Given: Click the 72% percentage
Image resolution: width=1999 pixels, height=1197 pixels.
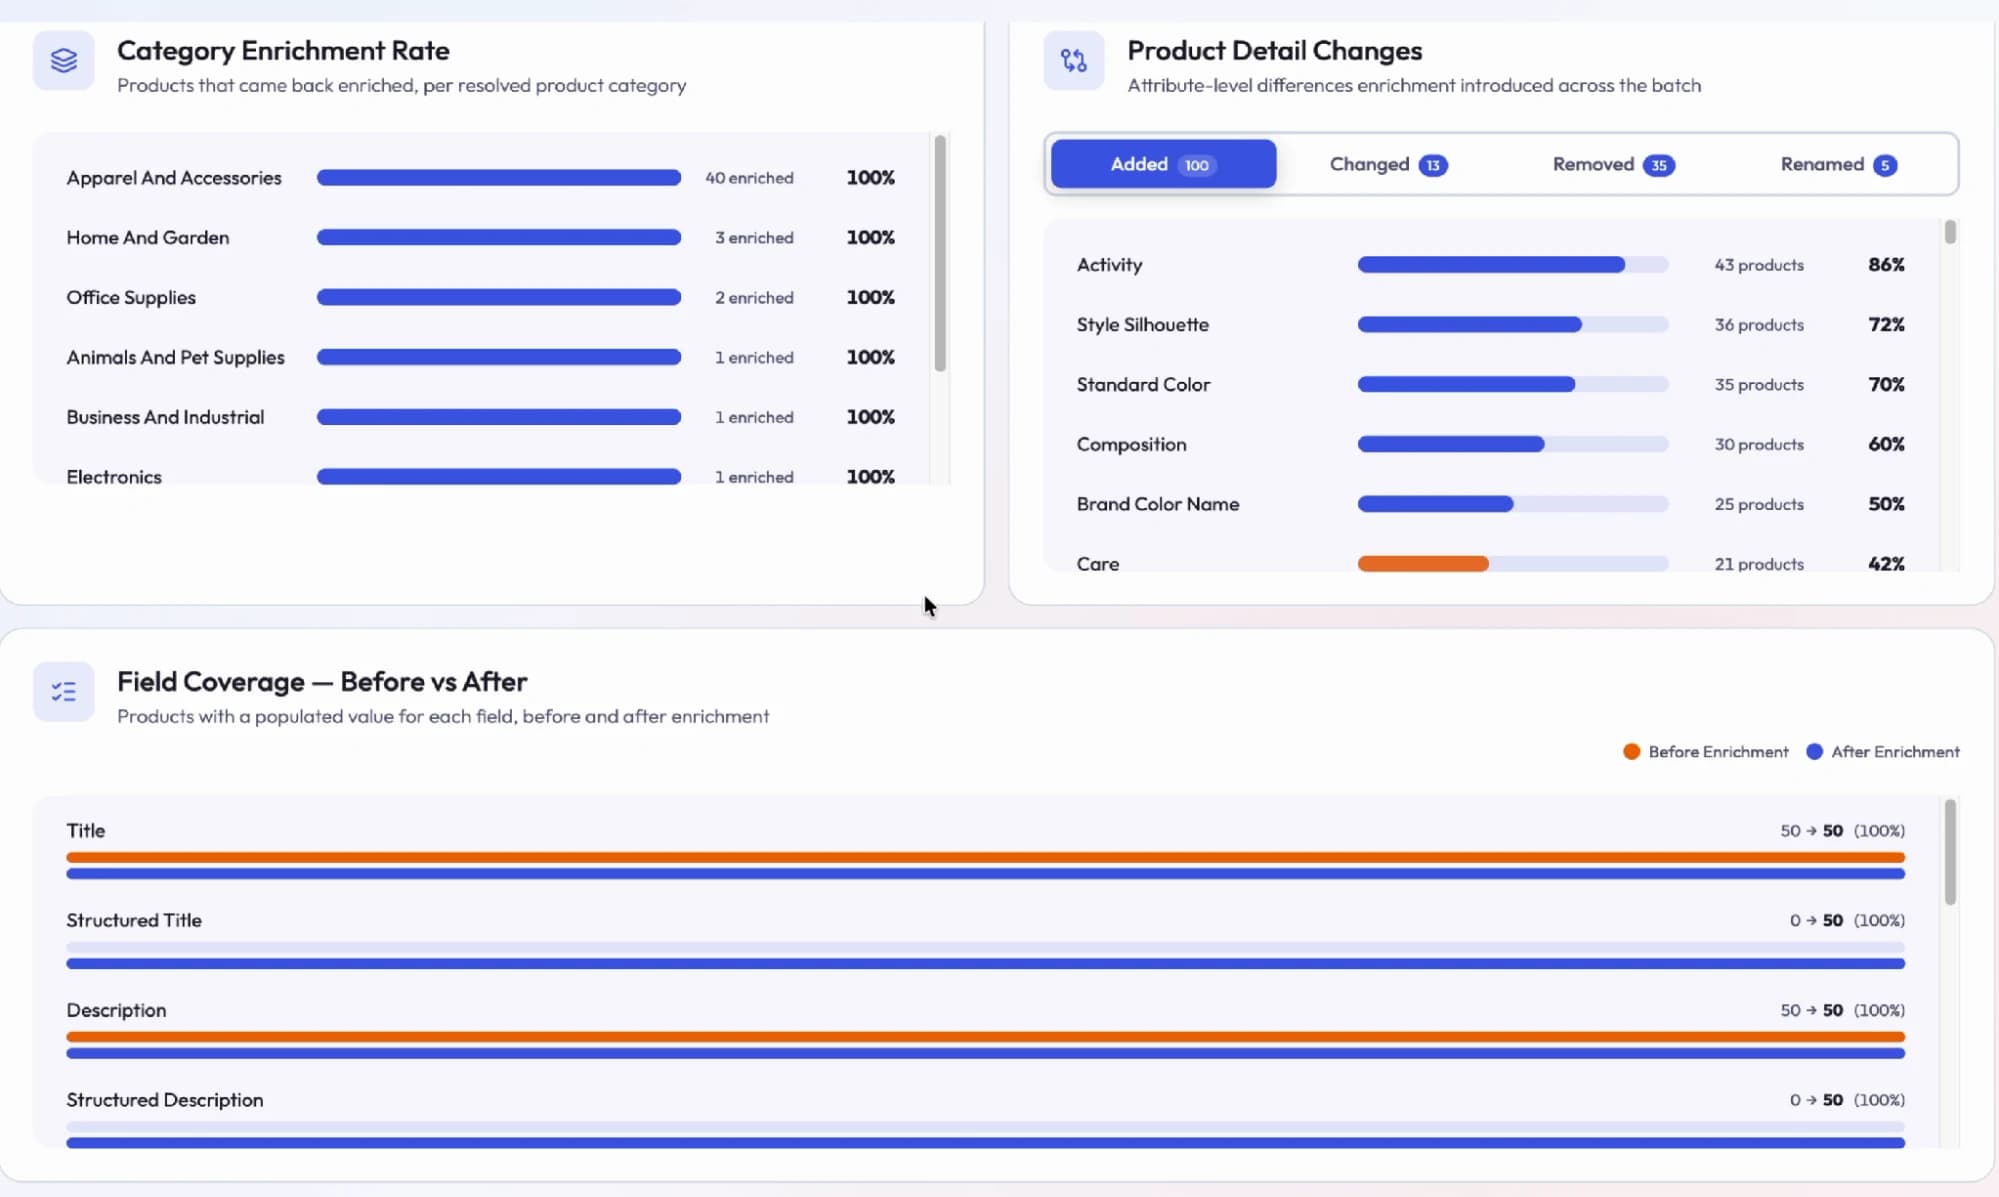Looking at the screenshot, I should 1886,325.
